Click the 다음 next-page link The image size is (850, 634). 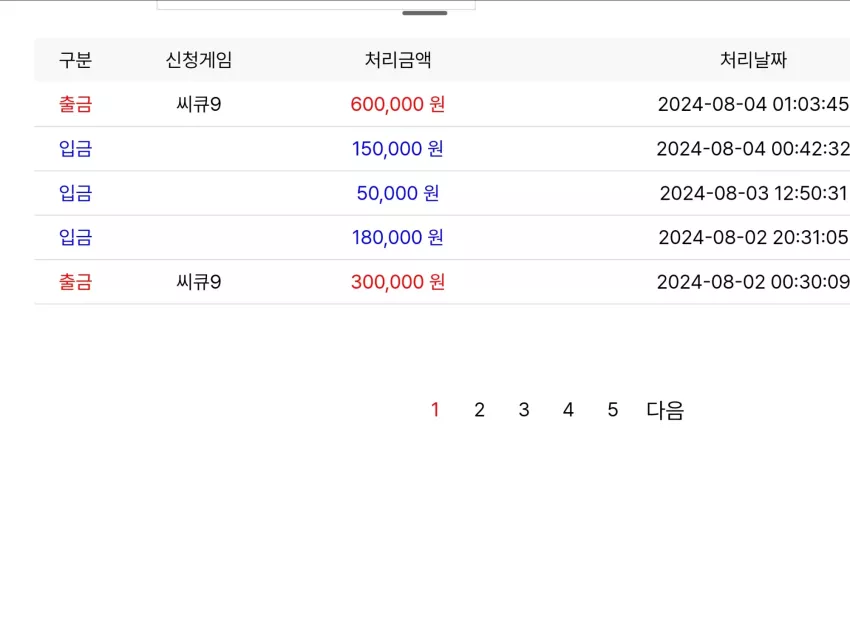[665, 410]
